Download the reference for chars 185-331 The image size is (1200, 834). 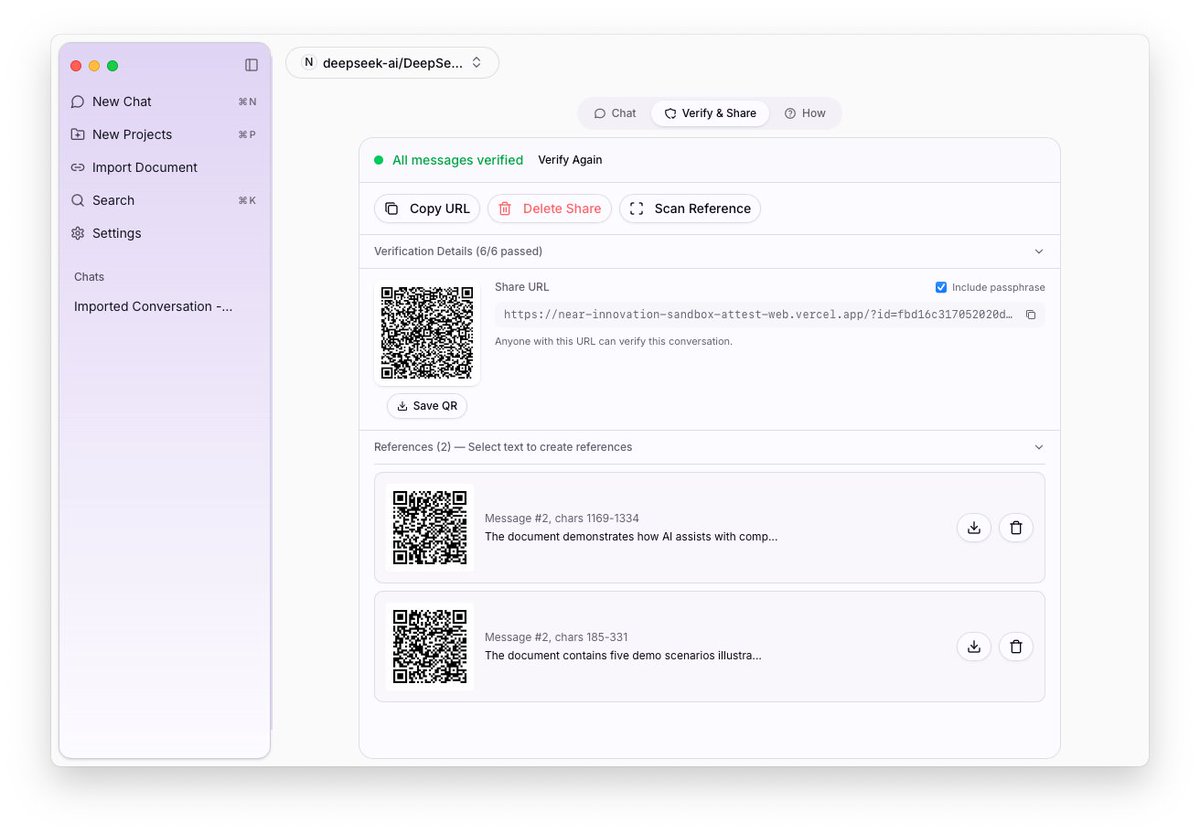(x=974, y=647)
